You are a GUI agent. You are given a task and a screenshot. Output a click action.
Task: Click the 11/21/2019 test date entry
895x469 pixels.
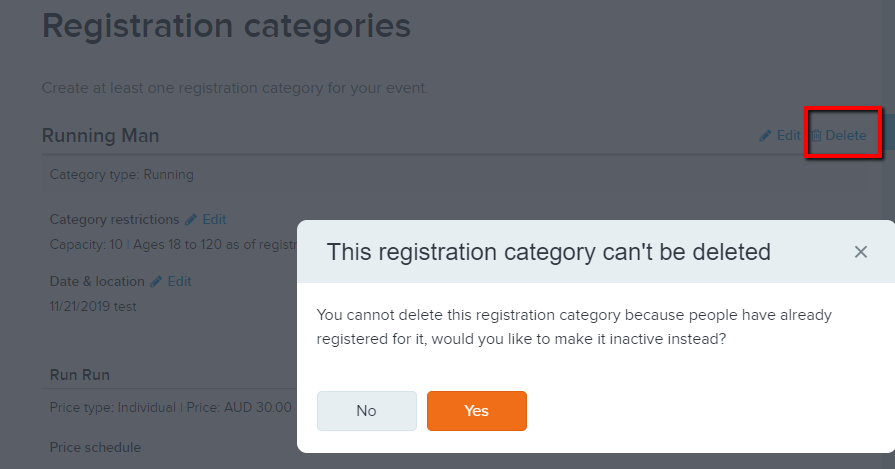(x=93, y=307)
